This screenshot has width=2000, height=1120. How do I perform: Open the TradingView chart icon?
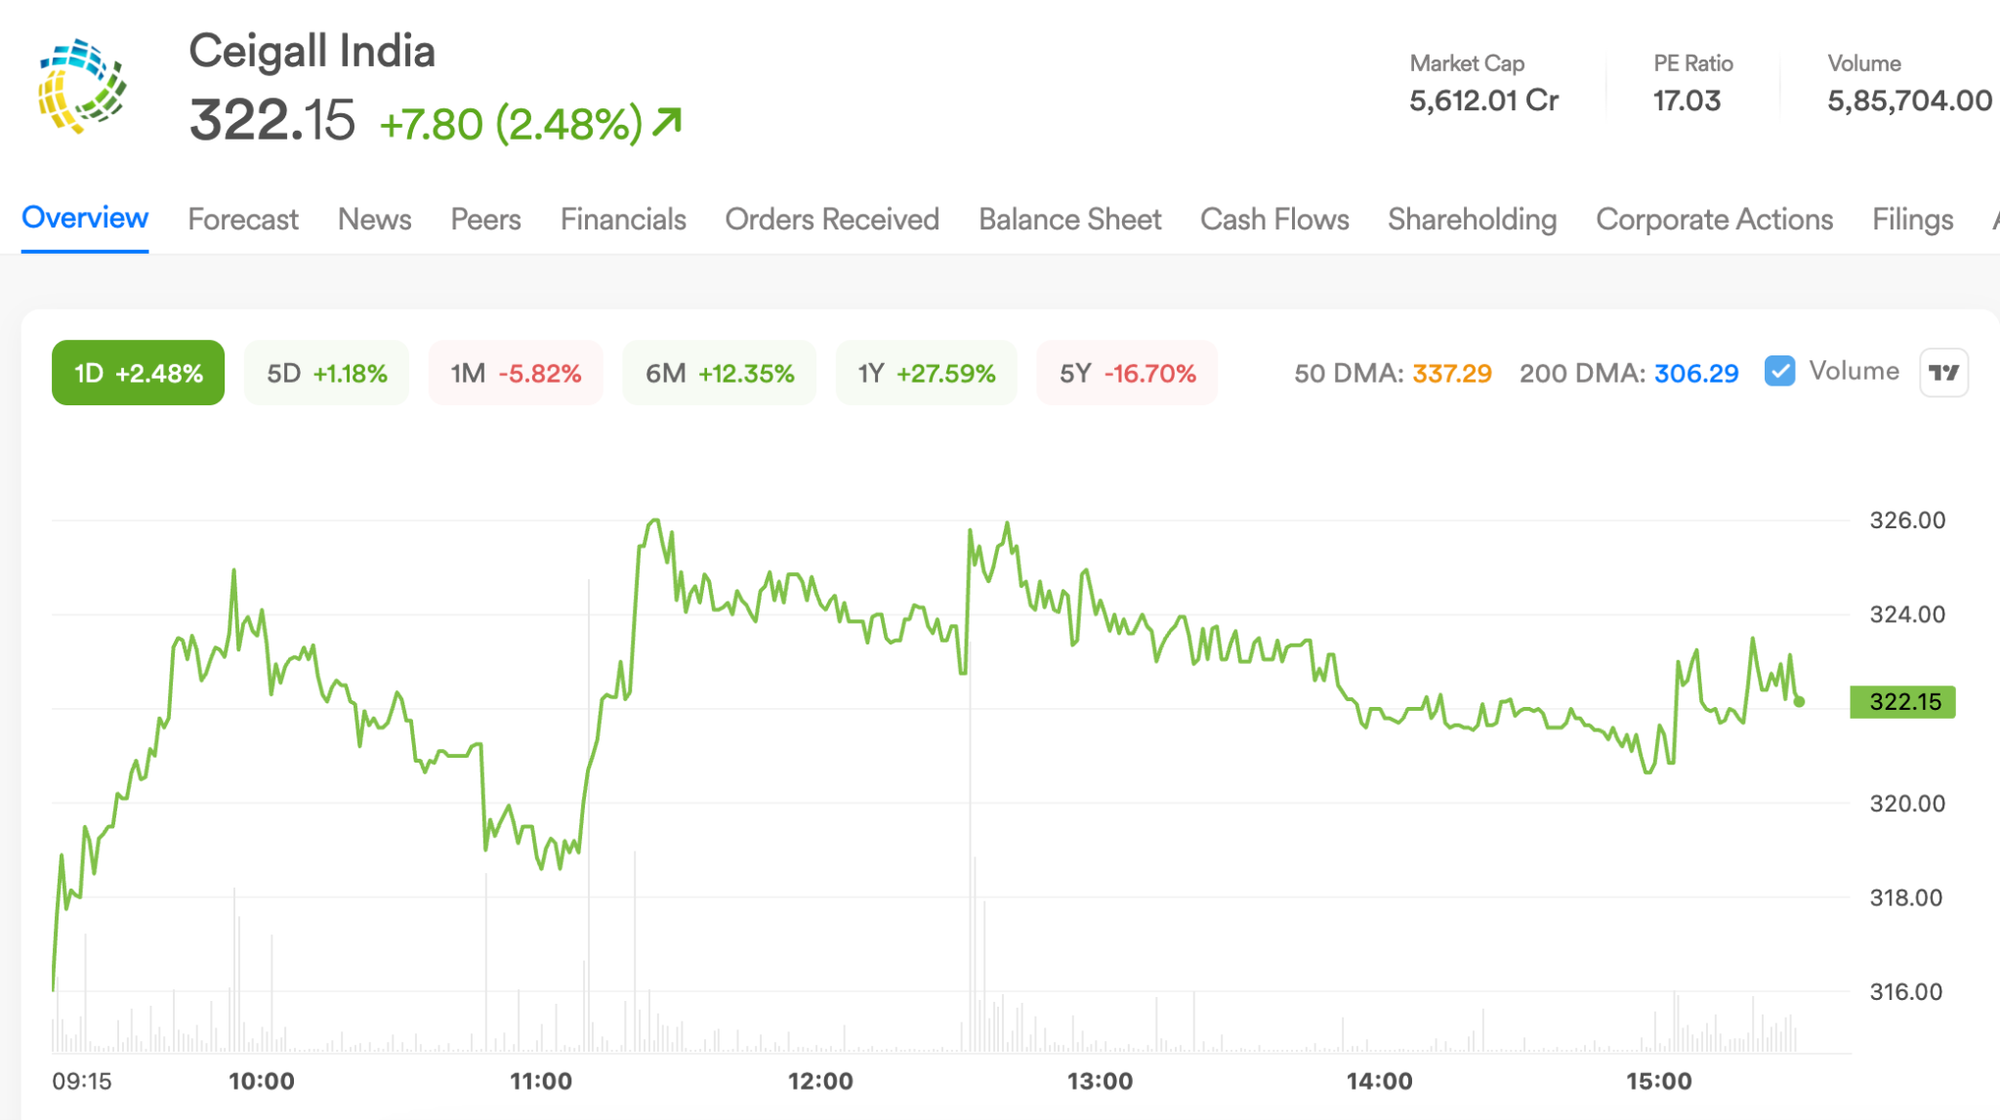[1944, 373]
